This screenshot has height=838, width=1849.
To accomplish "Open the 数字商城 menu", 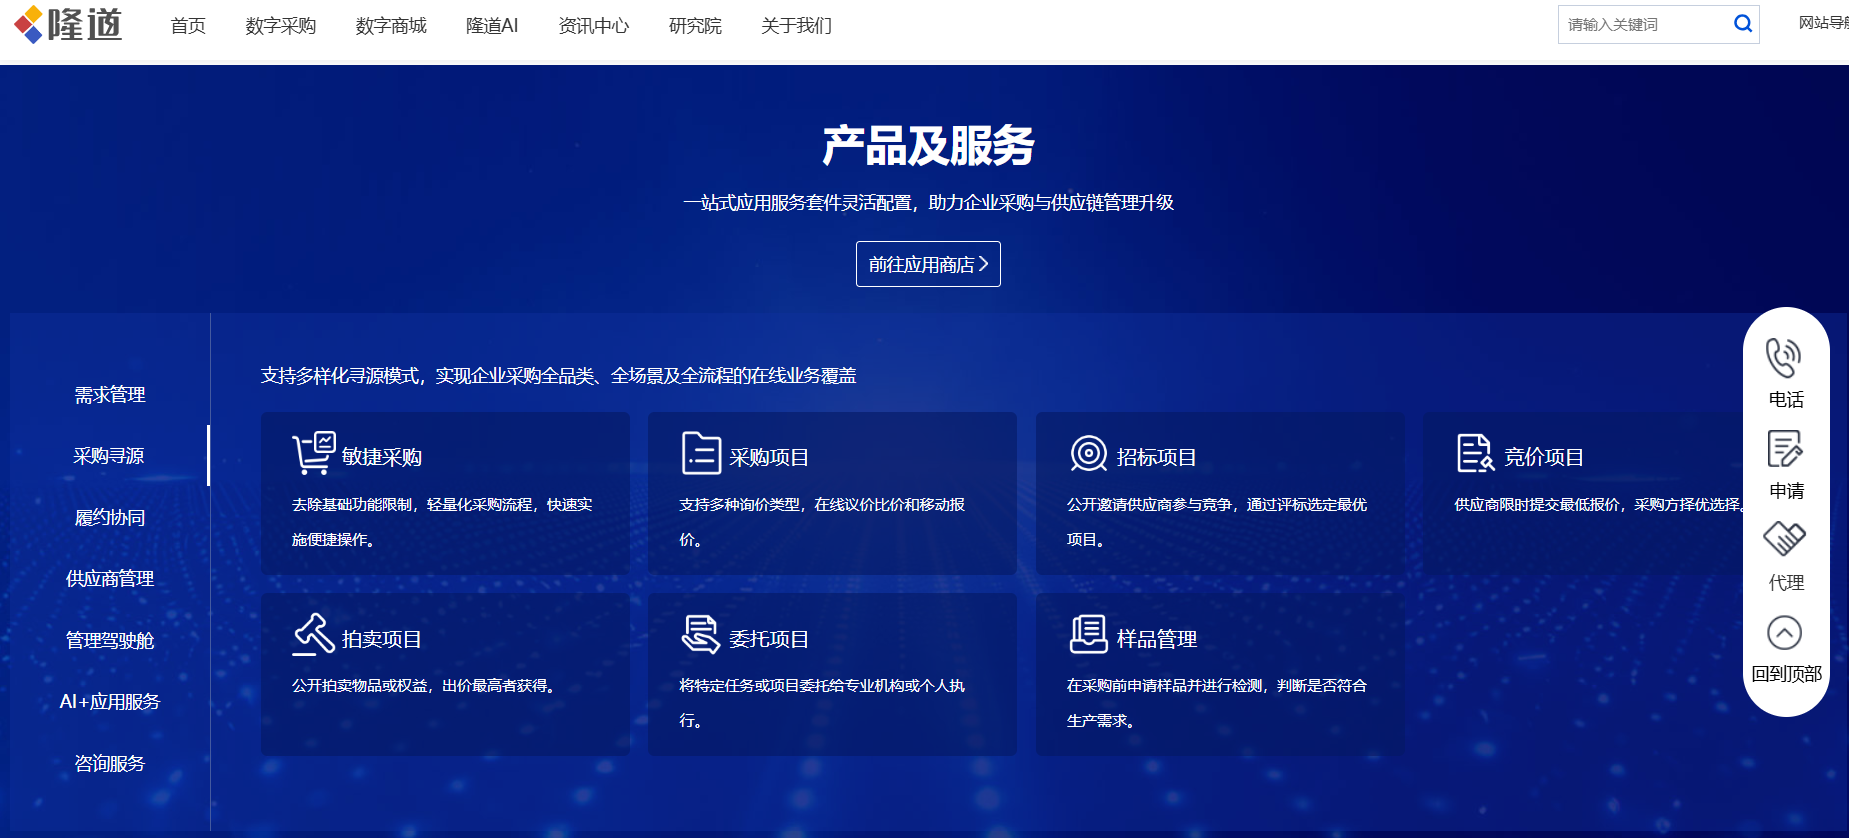I will [x=391, y=25].
